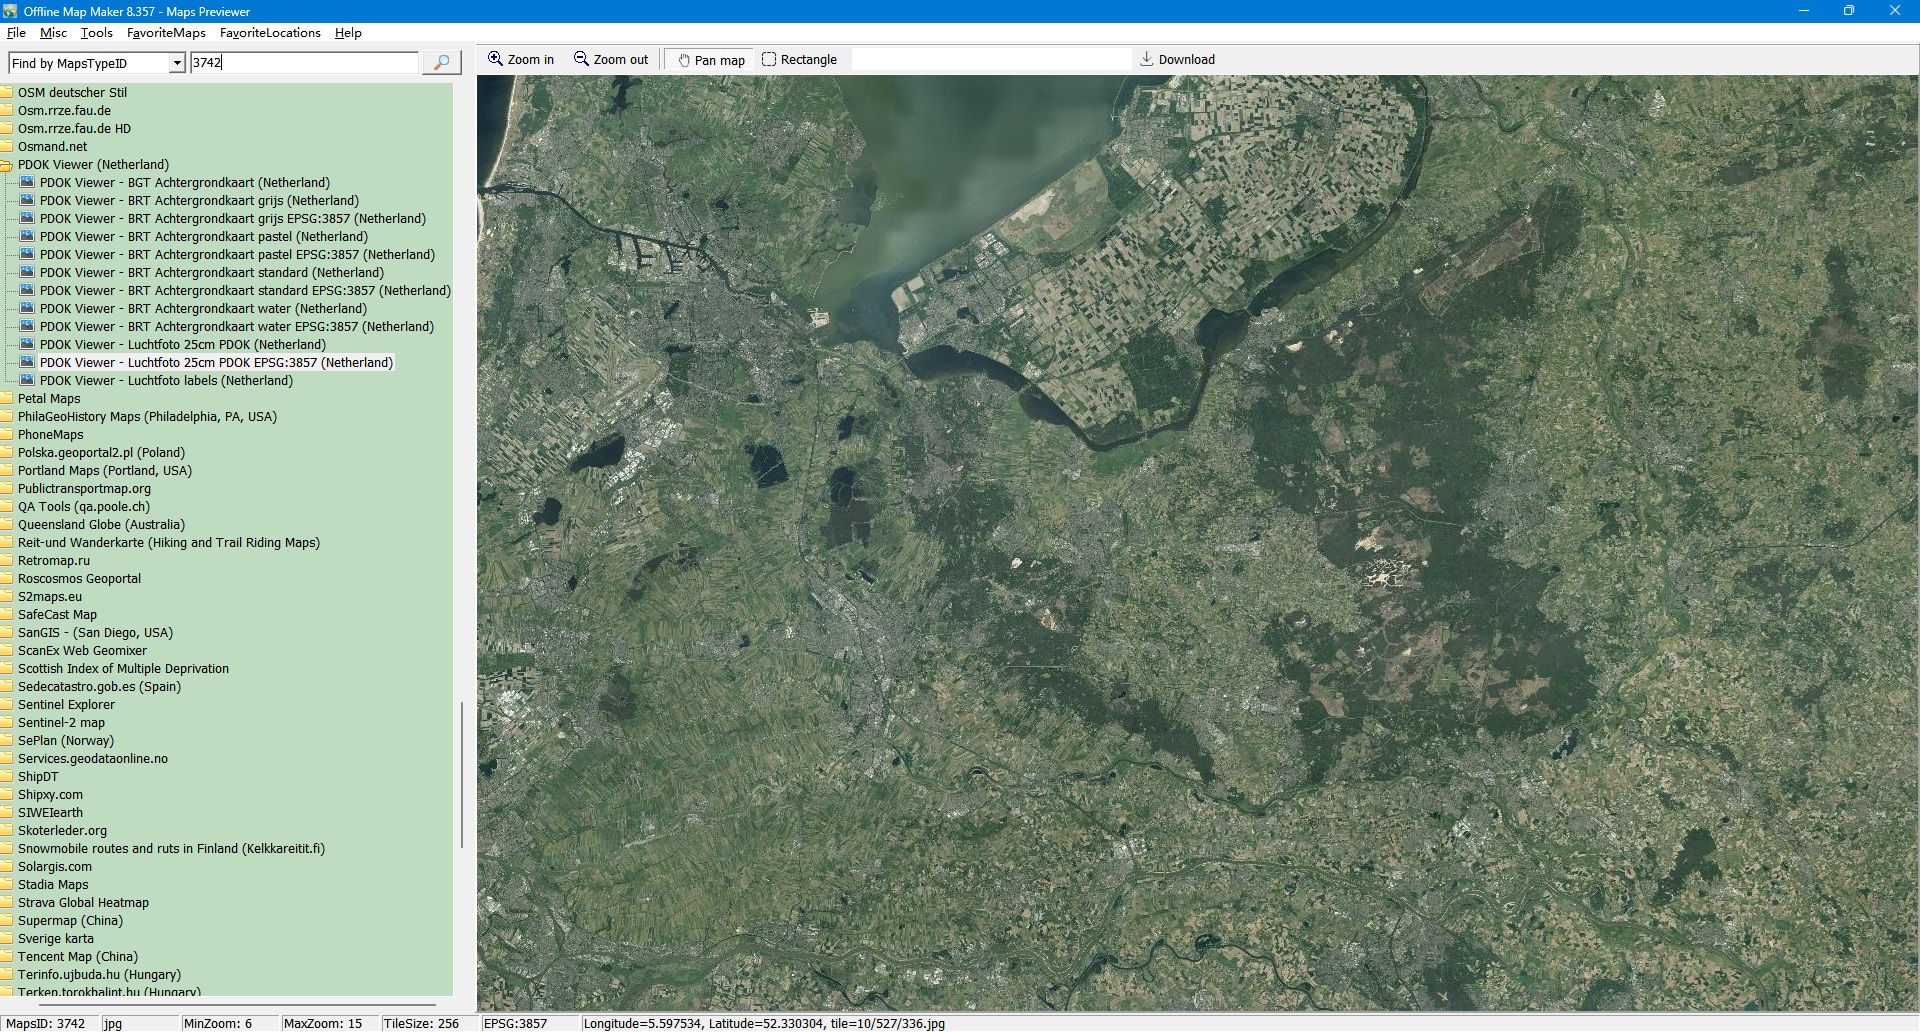Screen dimensions: 1920x1032
Task: Open the FavoriteLocations menu
Action: pyautogui.click(x=270, y=33)
